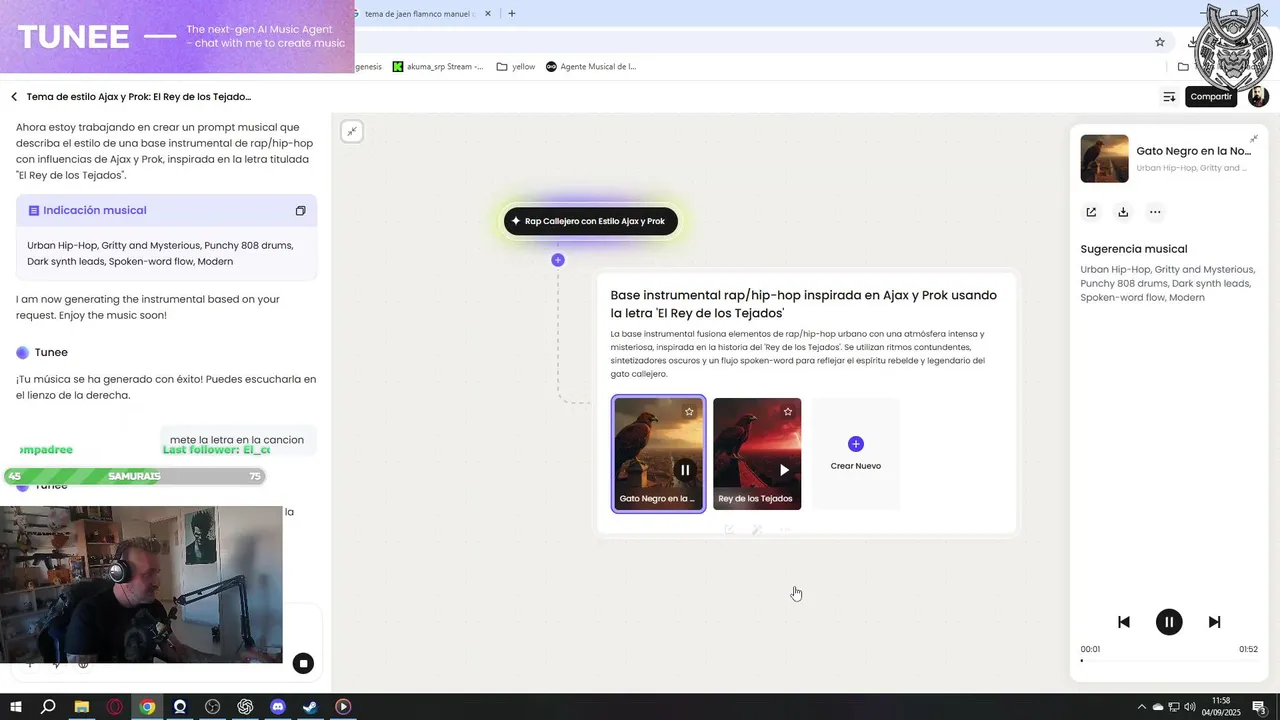Copy the Indicación musical prompt
Viewport: 1280px width, 720px height.
tap(300, 211)
